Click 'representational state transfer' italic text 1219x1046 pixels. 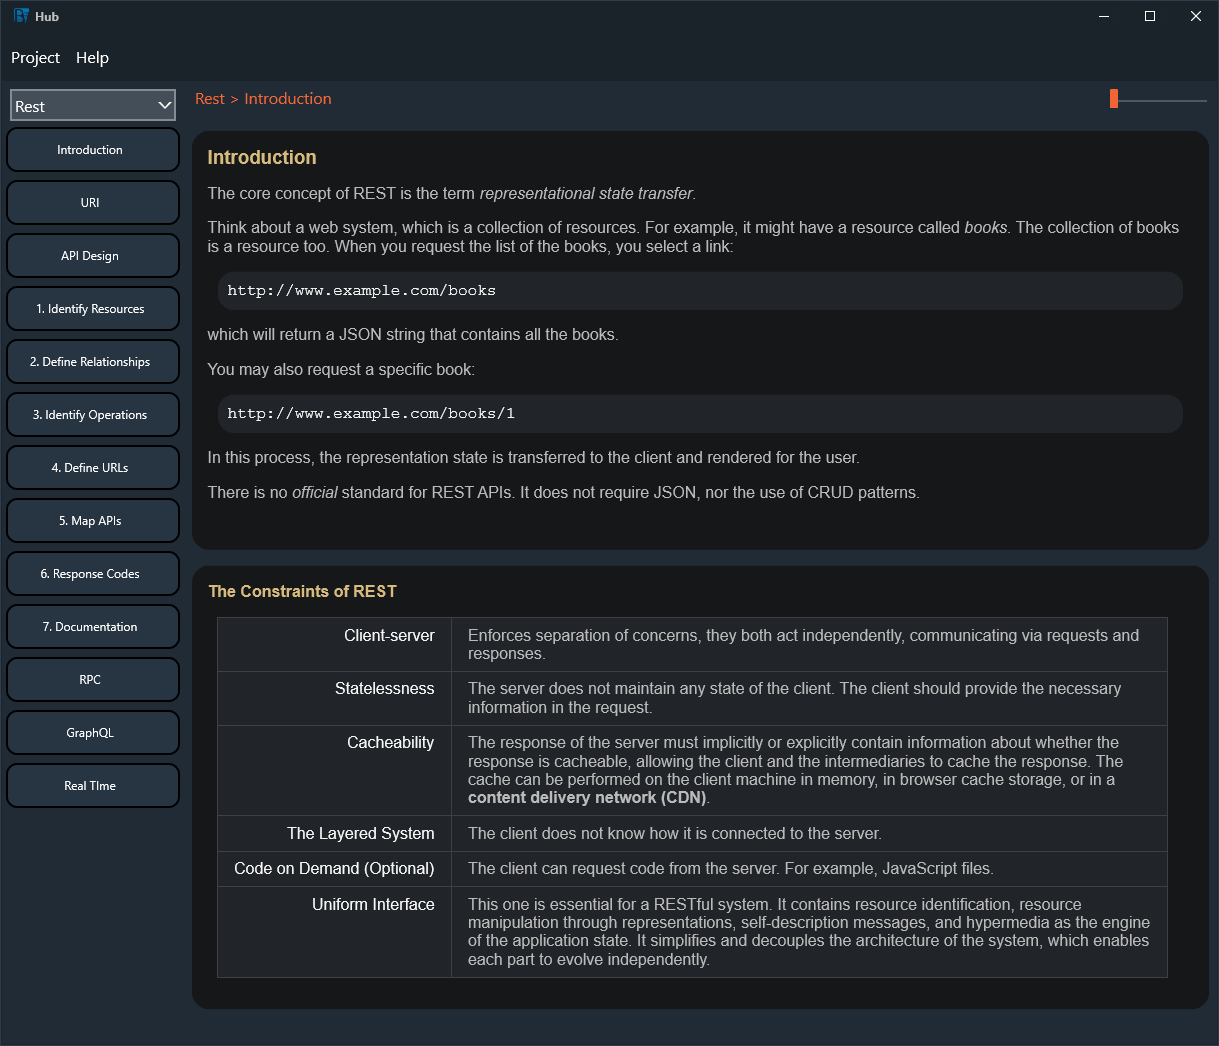point(586,194)
